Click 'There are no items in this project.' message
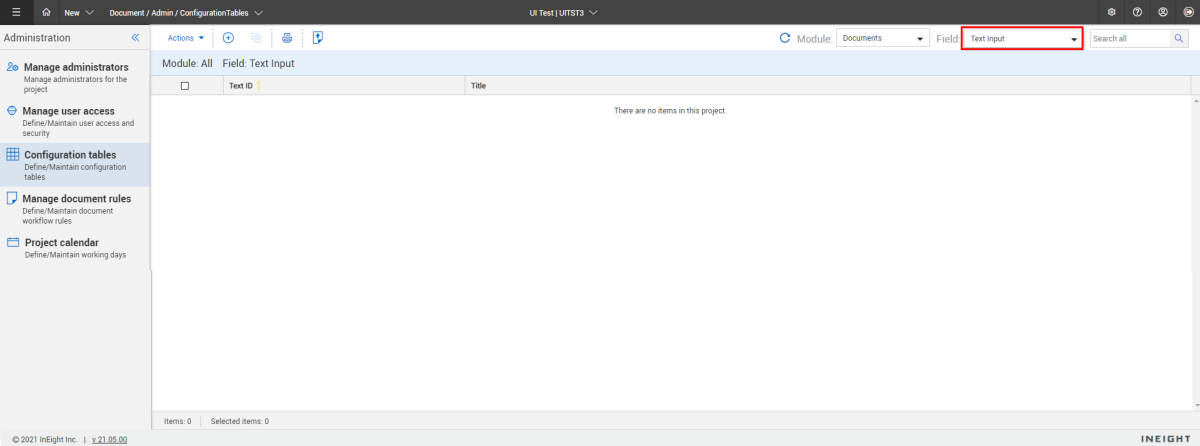The width and height of the screenshot is (1200, 446). [x=670, y=110]
